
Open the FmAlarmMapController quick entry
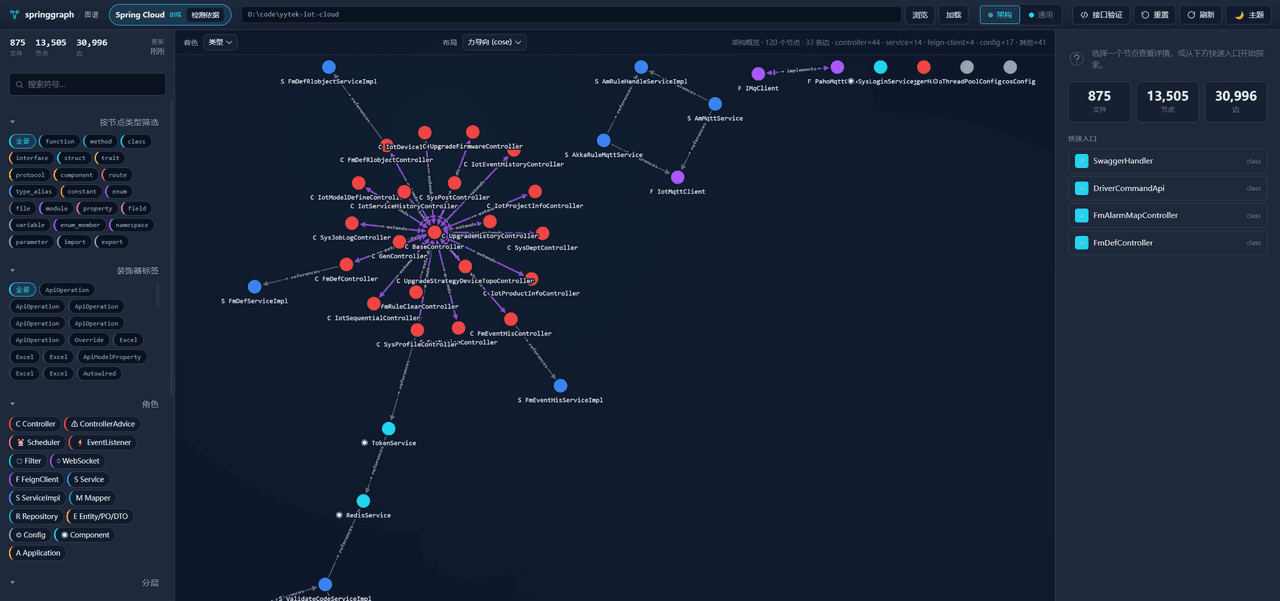coord(1167,215)
